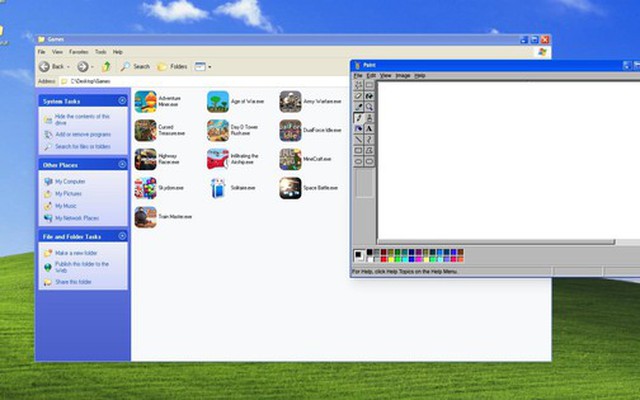Click 'Hide the contents of this drive'
The height and width of the screenshot is (400, 640).
[x=82, y=119]
